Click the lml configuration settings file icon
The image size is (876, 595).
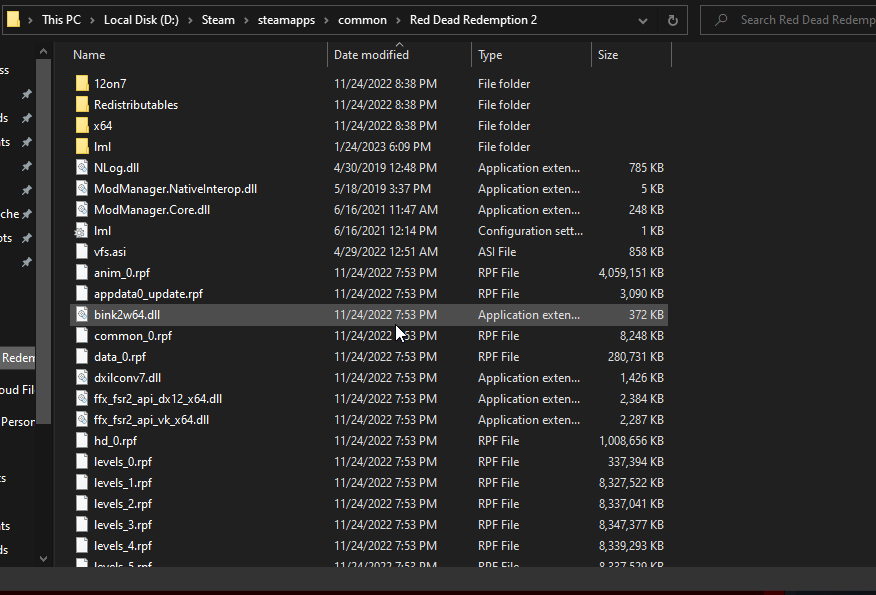tap(83, 231)
